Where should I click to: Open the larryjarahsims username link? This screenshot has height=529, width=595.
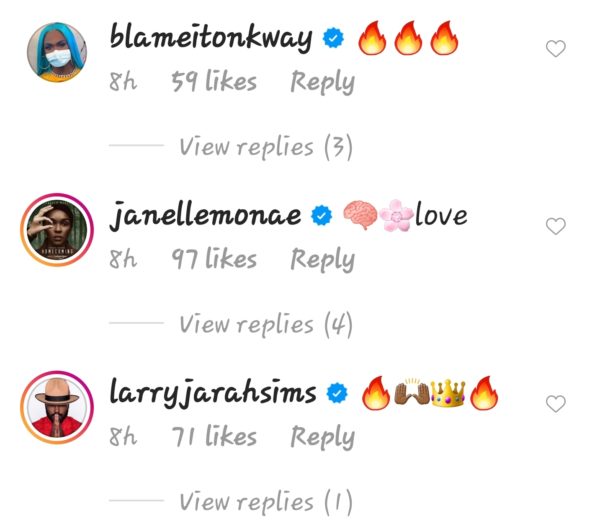point(213,393)
